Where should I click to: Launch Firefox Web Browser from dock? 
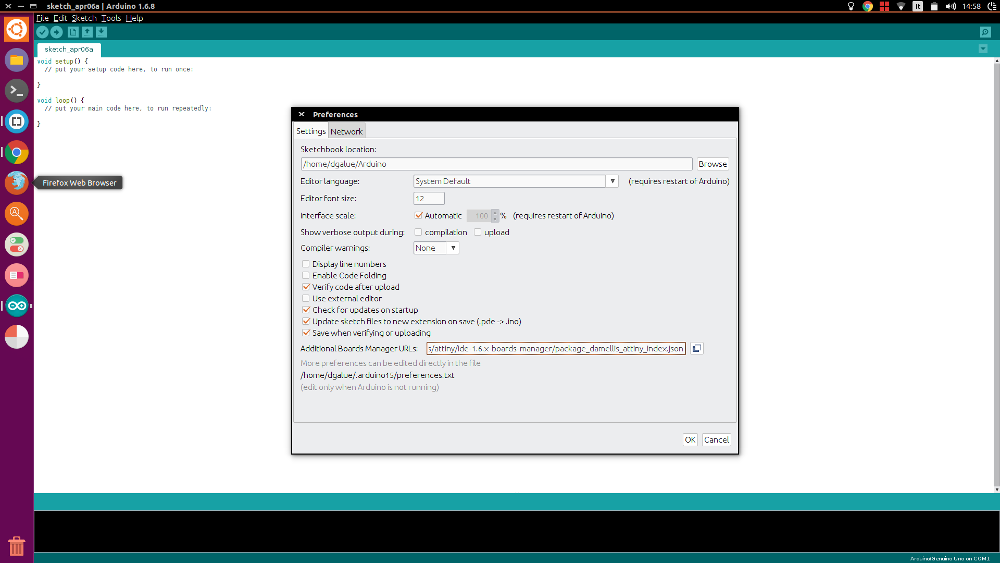(x=17, y=183)
